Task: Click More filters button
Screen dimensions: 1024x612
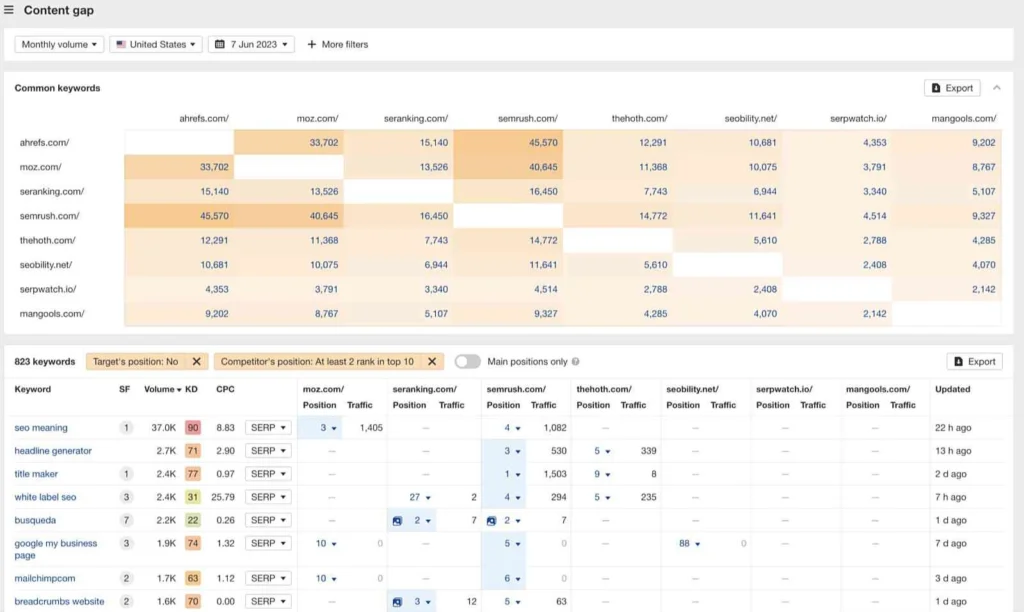Action: click(x=338, y=44)
